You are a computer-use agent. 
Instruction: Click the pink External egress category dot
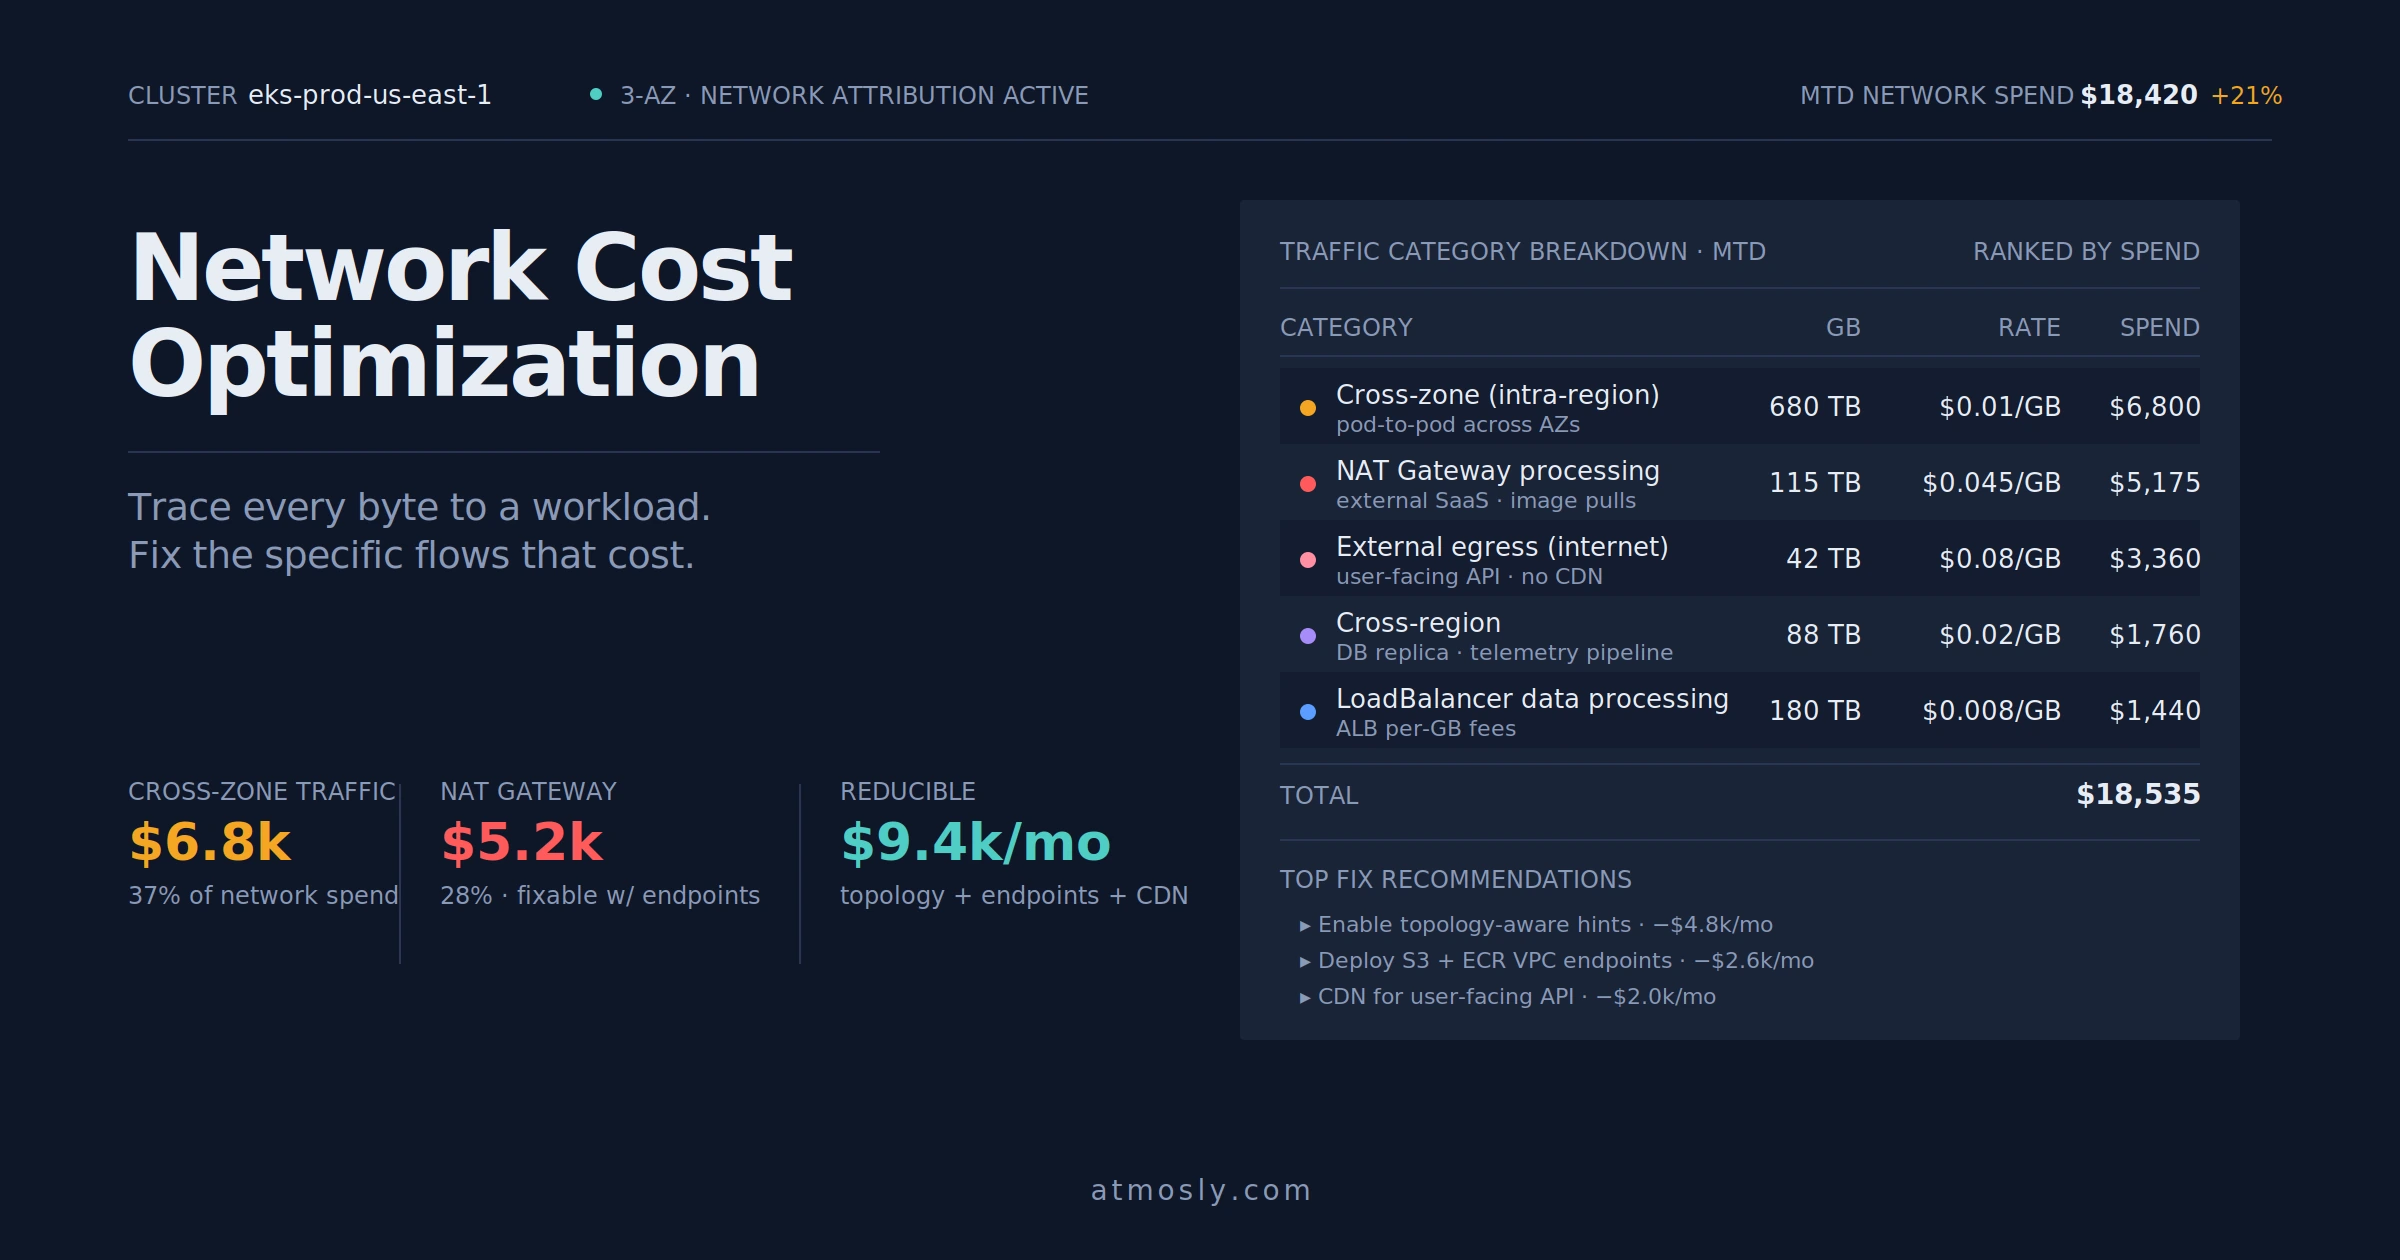coord(1307,559)
